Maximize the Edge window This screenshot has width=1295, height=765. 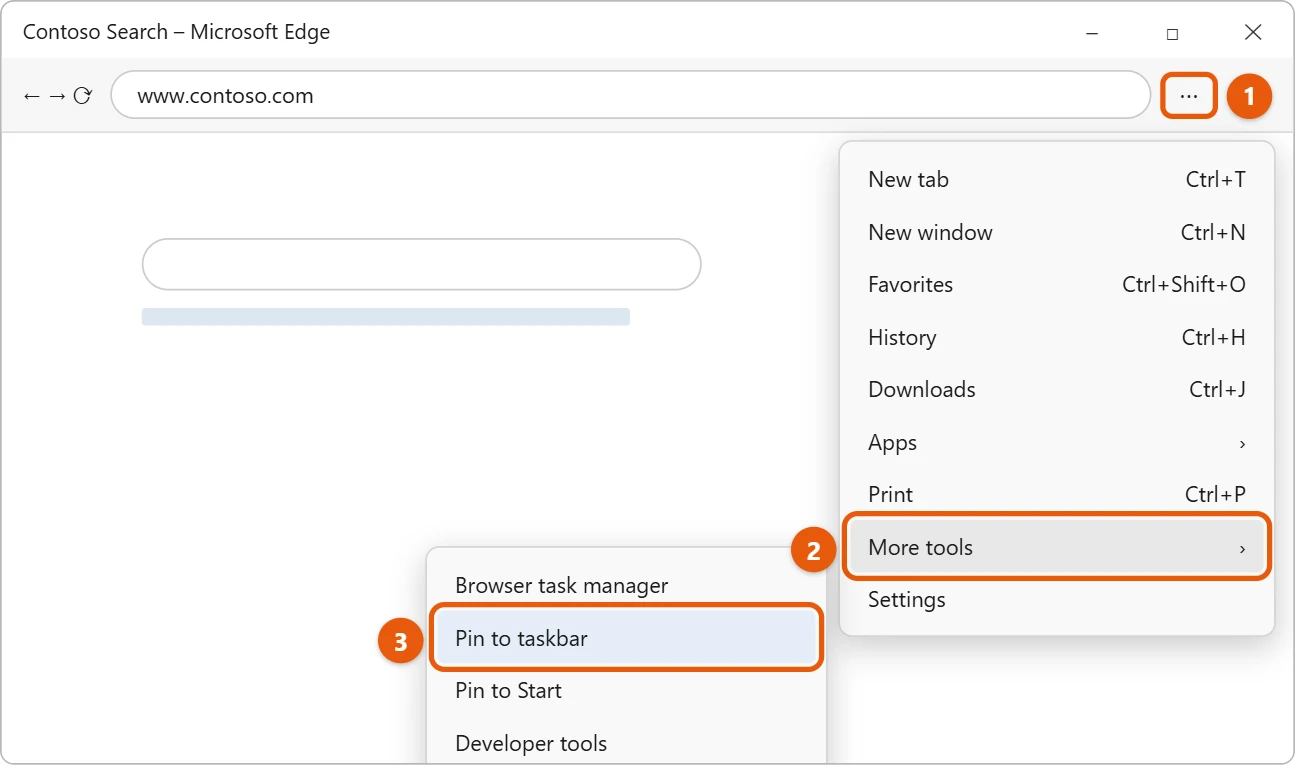point(1172,33)
